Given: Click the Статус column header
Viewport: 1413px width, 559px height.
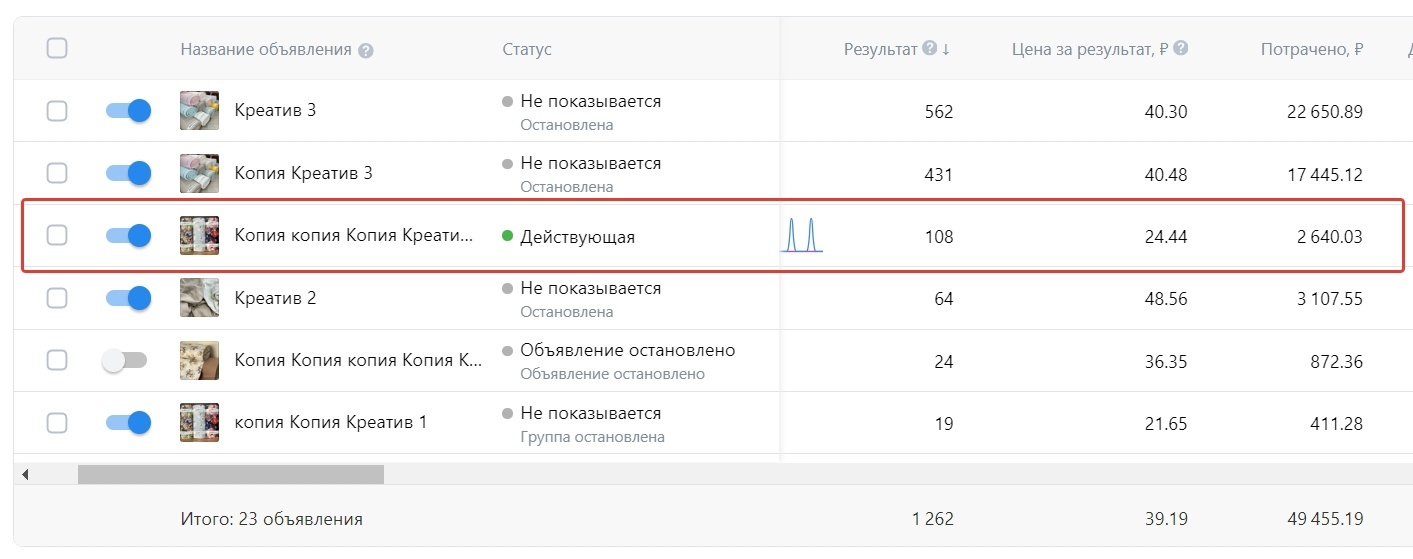Looking at the screenshot, I should pos(527,50).
